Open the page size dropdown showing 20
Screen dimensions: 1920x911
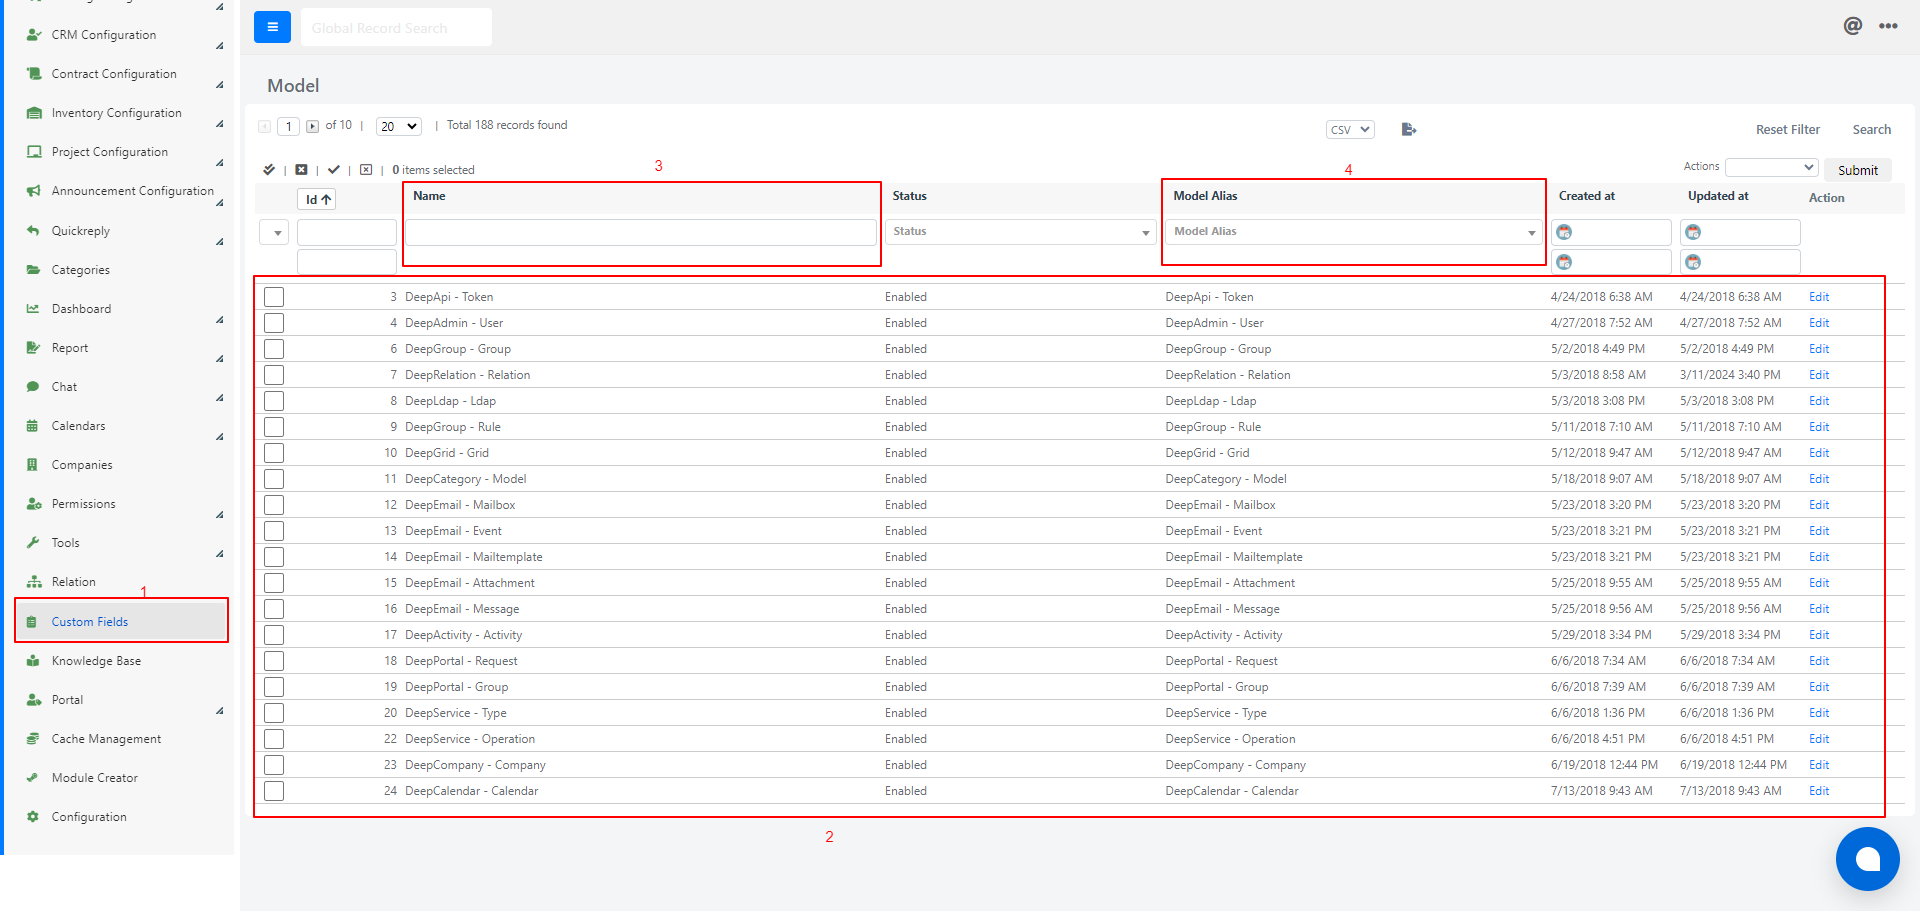point(398,126)
